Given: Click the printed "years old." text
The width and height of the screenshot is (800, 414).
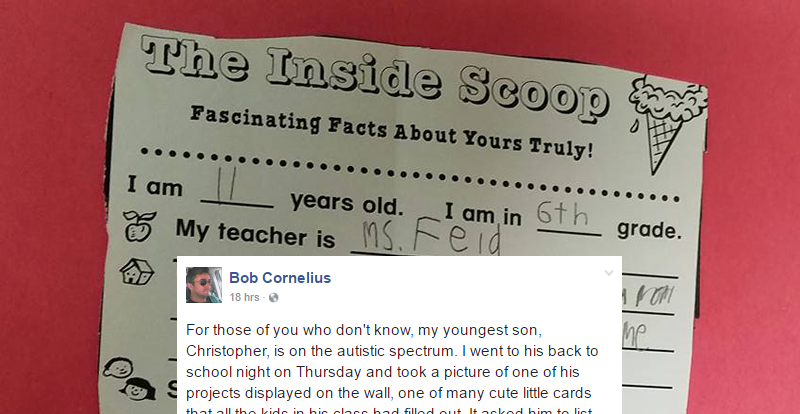Looking at the screenshot, I should coord(347,203).
